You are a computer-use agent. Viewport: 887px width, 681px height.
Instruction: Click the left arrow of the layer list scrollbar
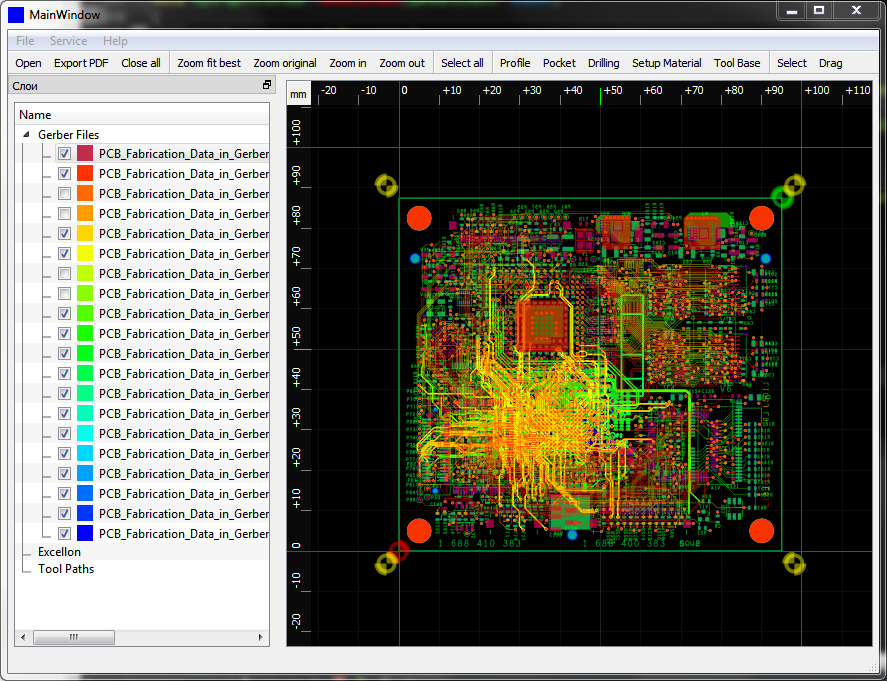pos(23,637)
